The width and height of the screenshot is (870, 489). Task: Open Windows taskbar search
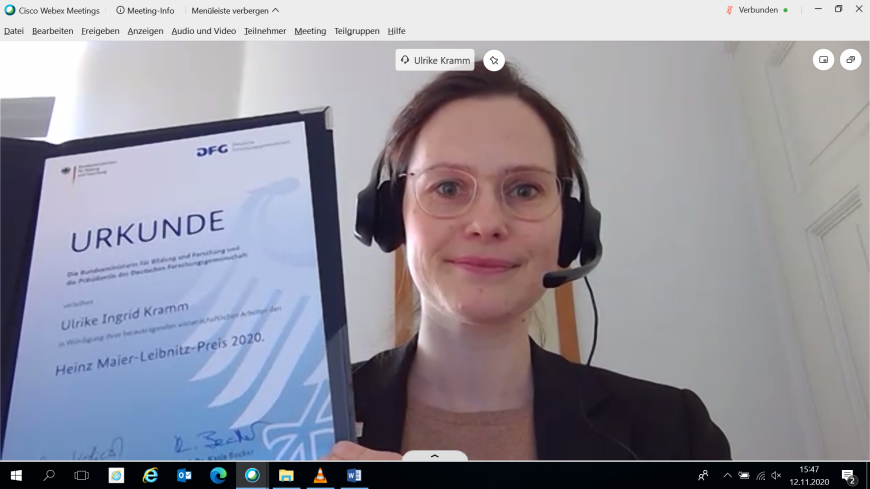click(x=49, y=476)
